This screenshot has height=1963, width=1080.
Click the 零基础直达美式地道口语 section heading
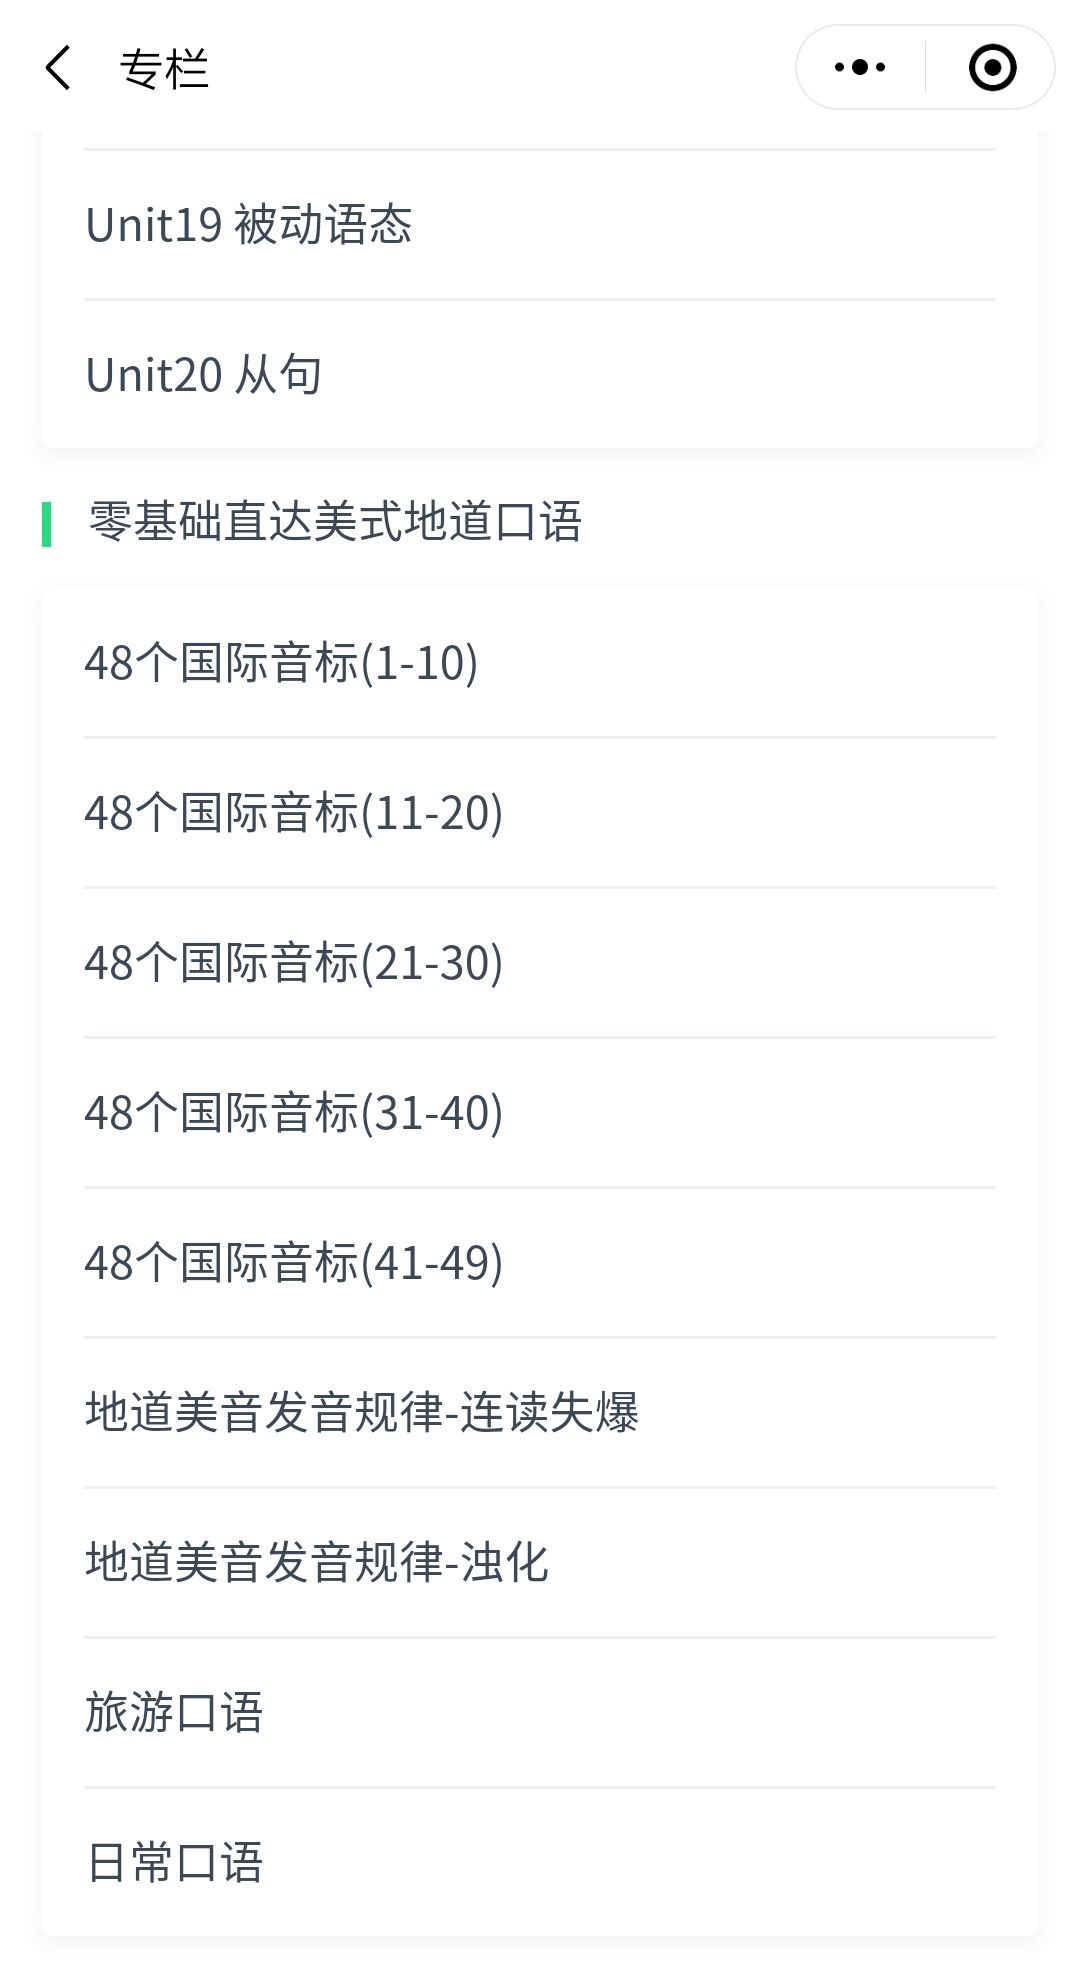point(335,522)
